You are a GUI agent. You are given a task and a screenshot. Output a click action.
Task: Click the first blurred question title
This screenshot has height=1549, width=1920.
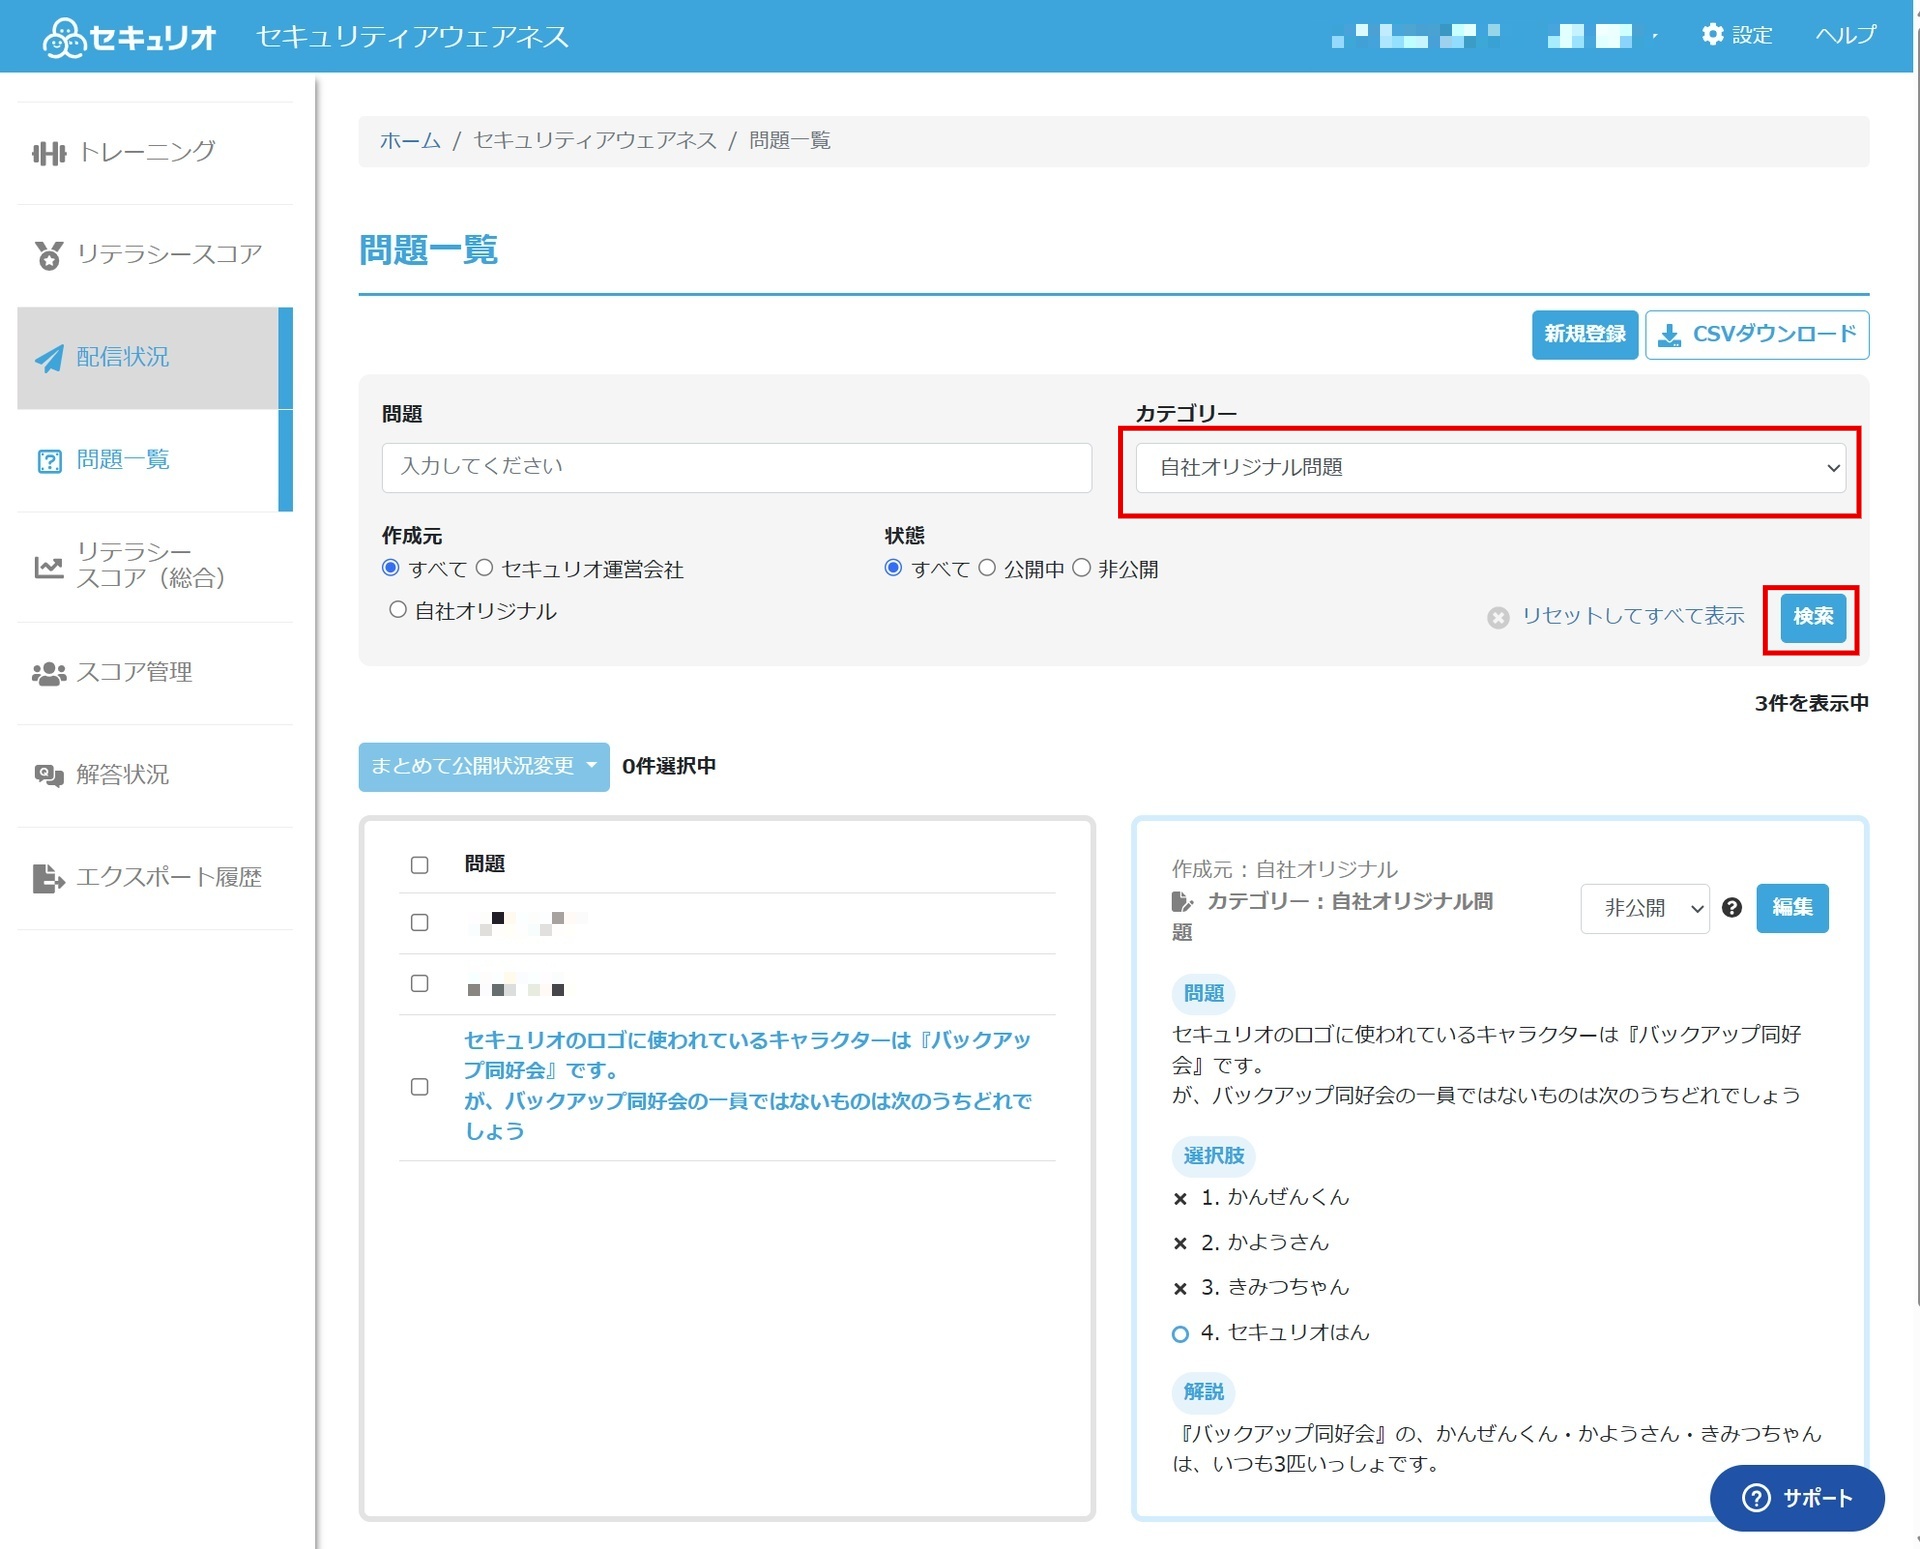(528, 923)
